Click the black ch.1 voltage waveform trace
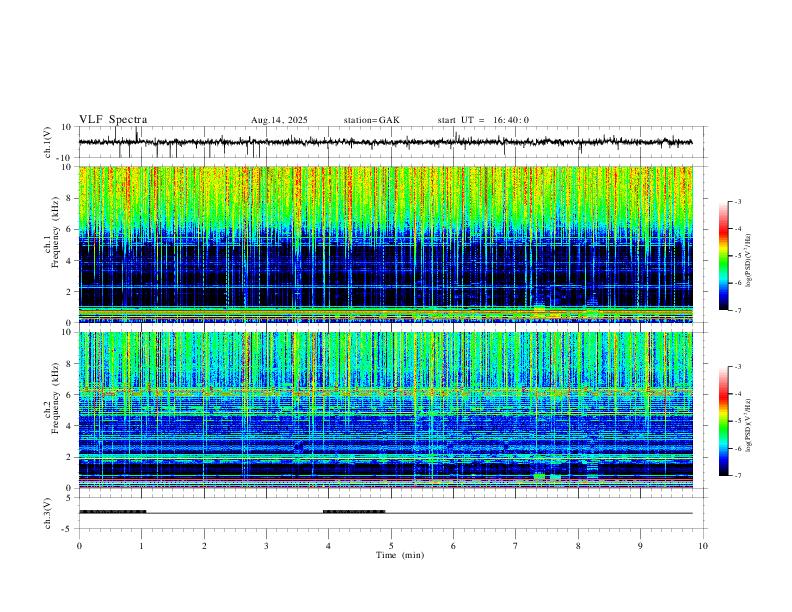Screen dimensions: 792x612 [385, 142]
